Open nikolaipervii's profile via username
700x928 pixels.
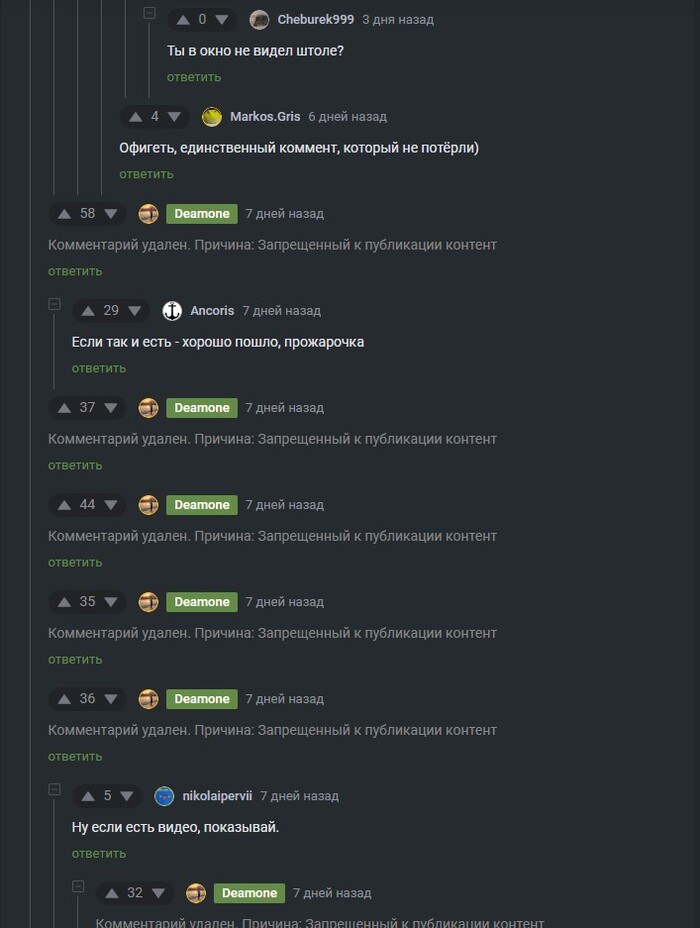point(217,796)
